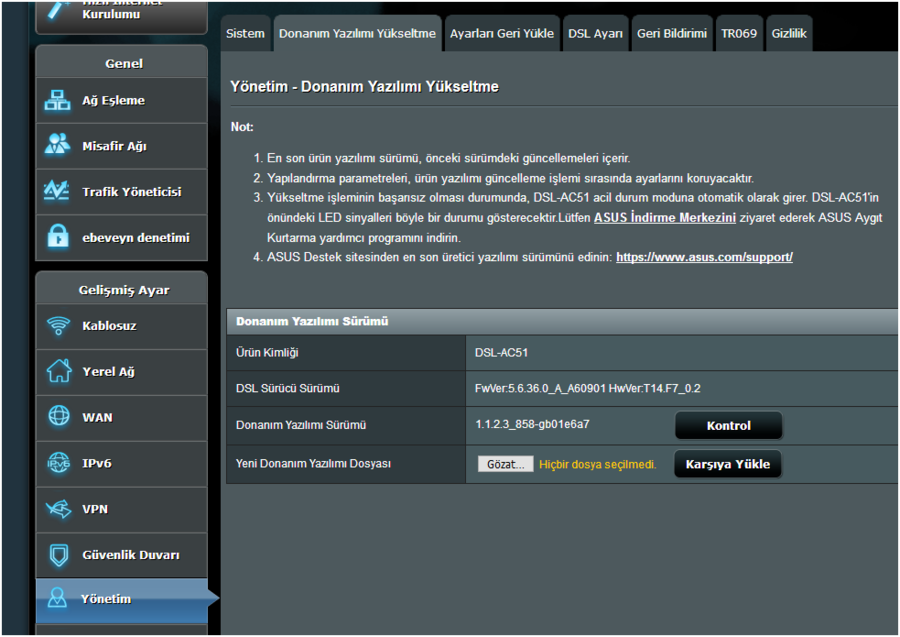Click the Yönetim user icon
The image size is (900, 637).
(57, 598)
